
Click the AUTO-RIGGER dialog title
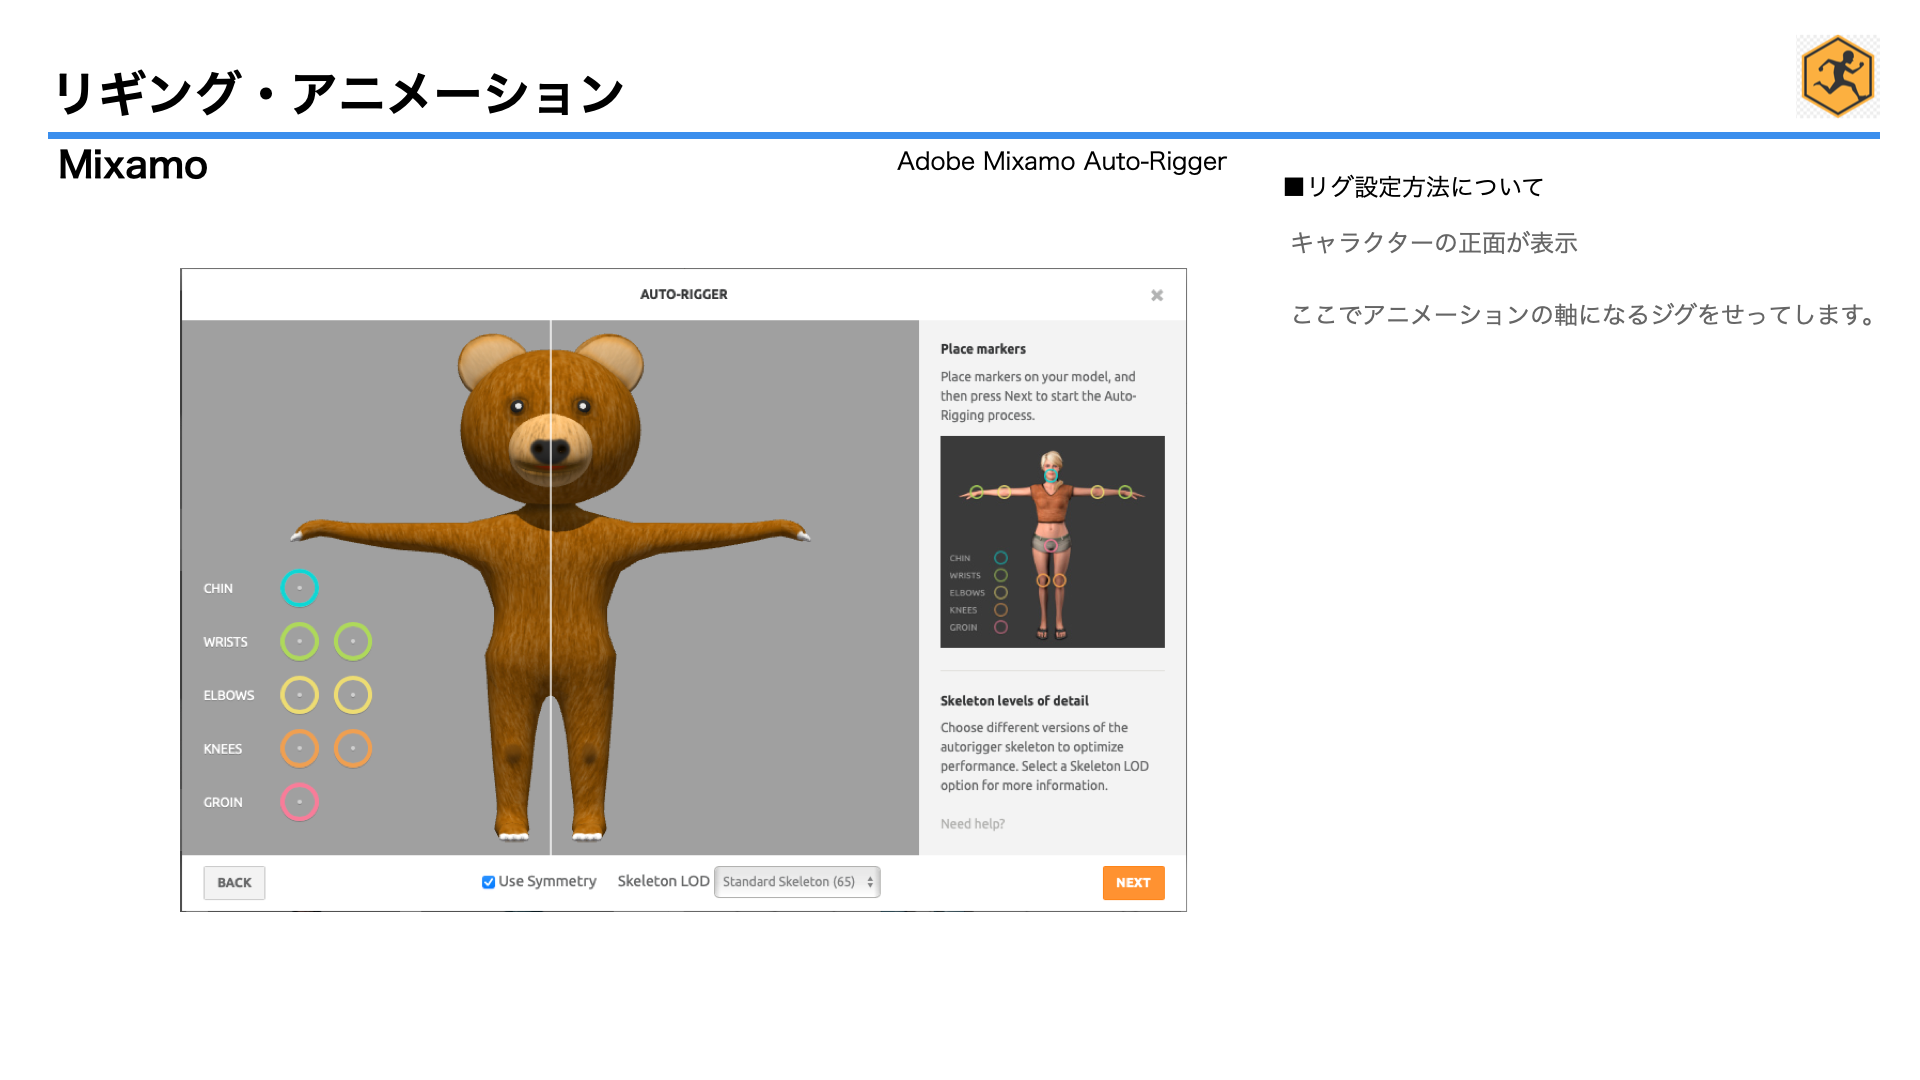point(683,294)
